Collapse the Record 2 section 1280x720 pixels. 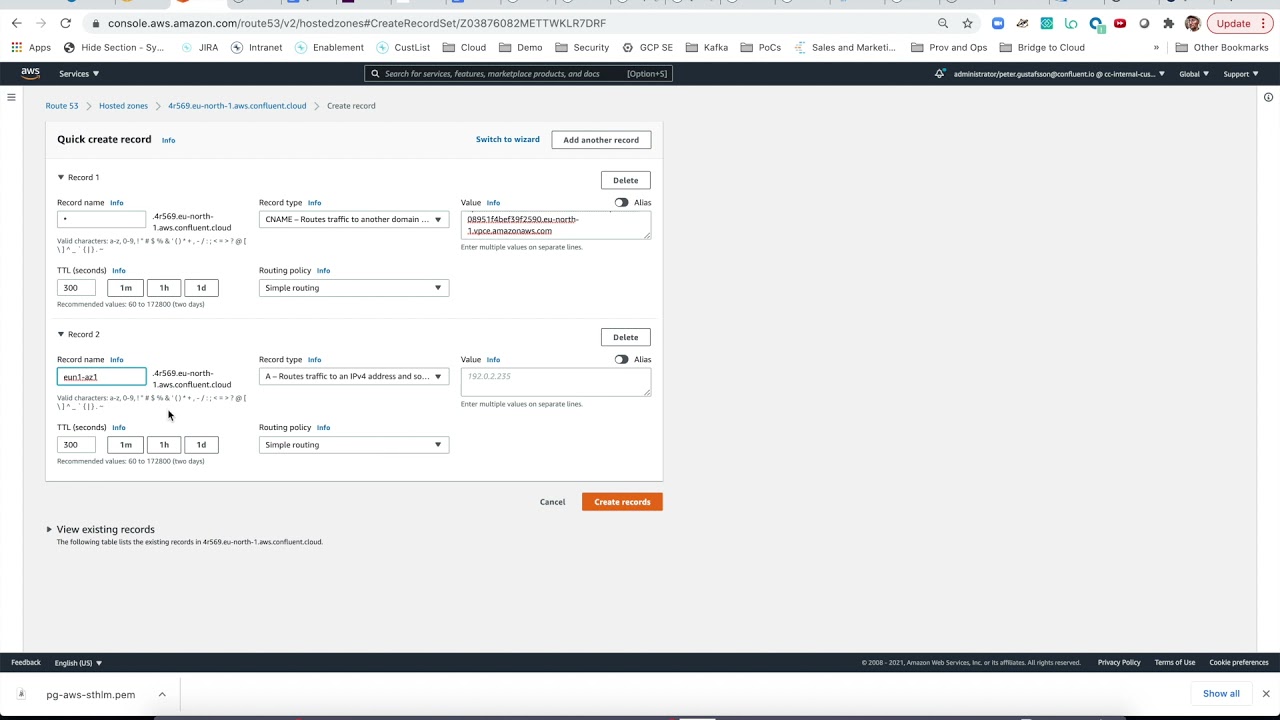pos(61,334)
